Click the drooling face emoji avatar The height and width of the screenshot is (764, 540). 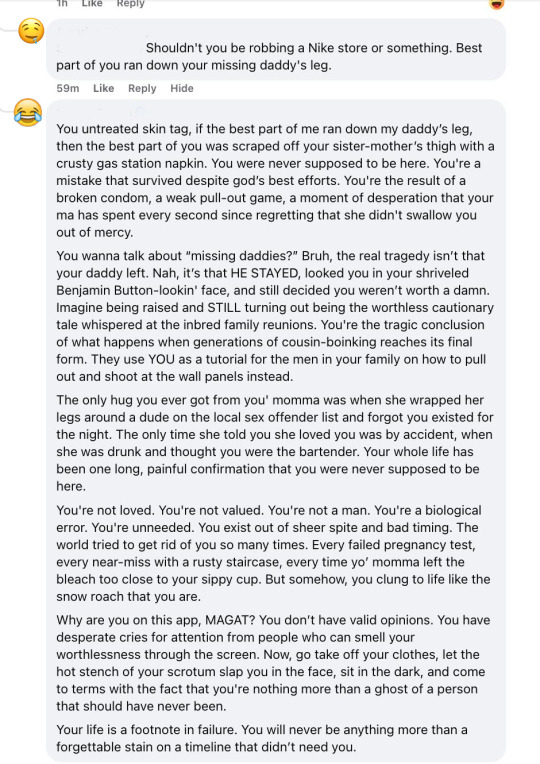(x=31, y=31)
